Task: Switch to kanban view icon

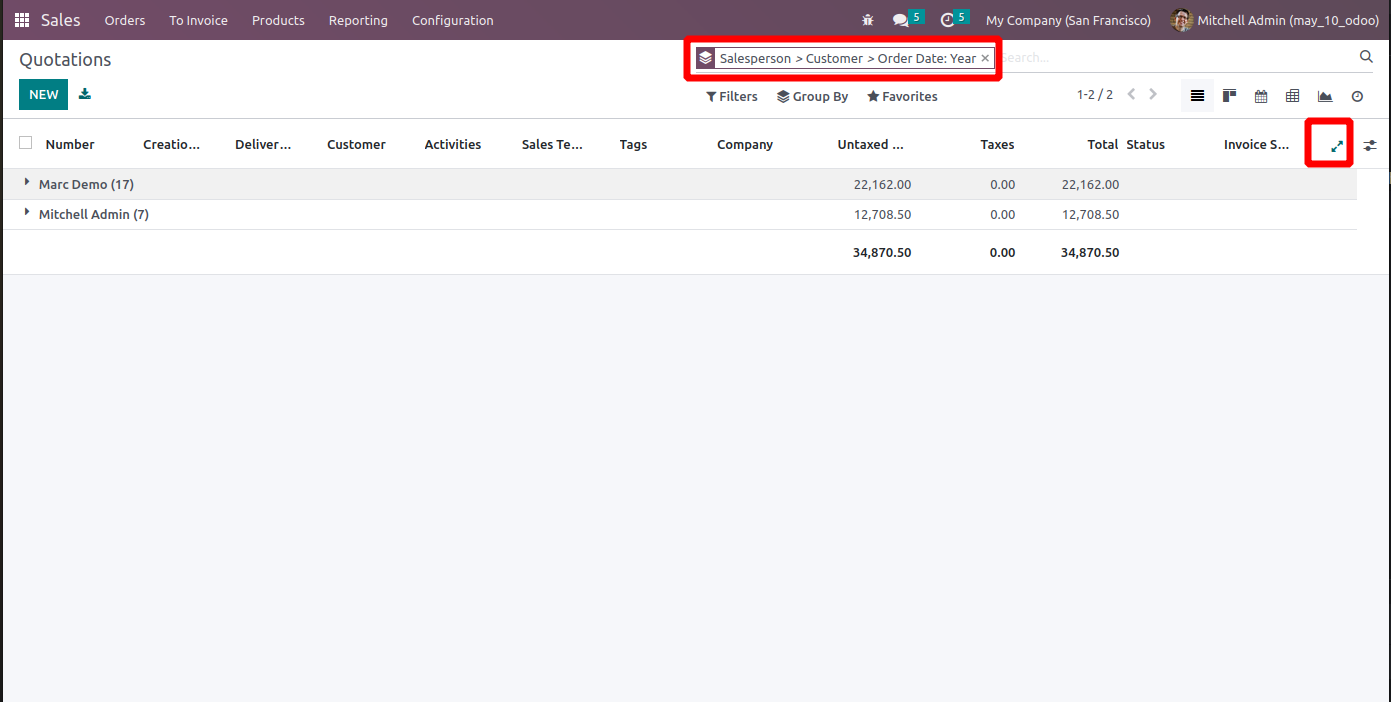Action: coord(1229,96)
